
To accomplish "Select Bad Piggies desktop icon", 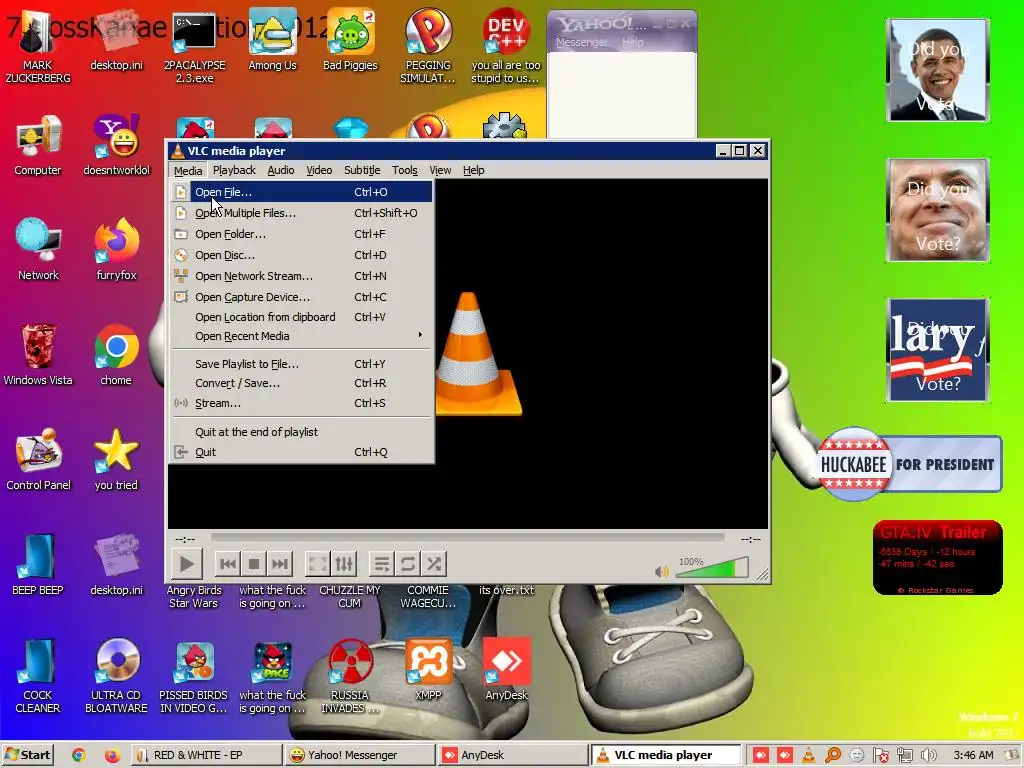I will tap(350, 41).
